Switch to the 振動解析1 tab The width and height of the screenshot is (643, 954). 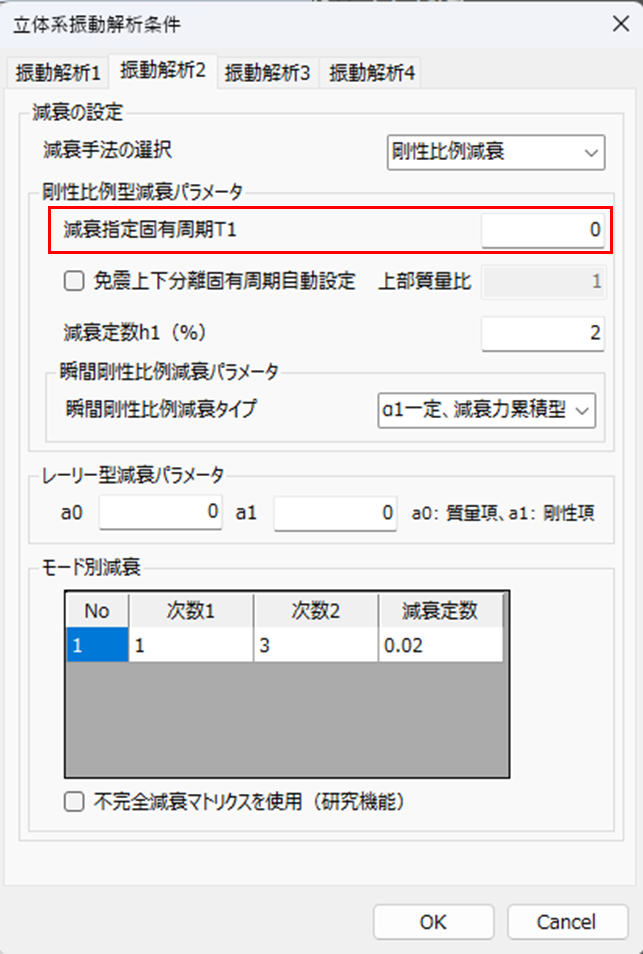pyautogui.click(x=58, y=72)
